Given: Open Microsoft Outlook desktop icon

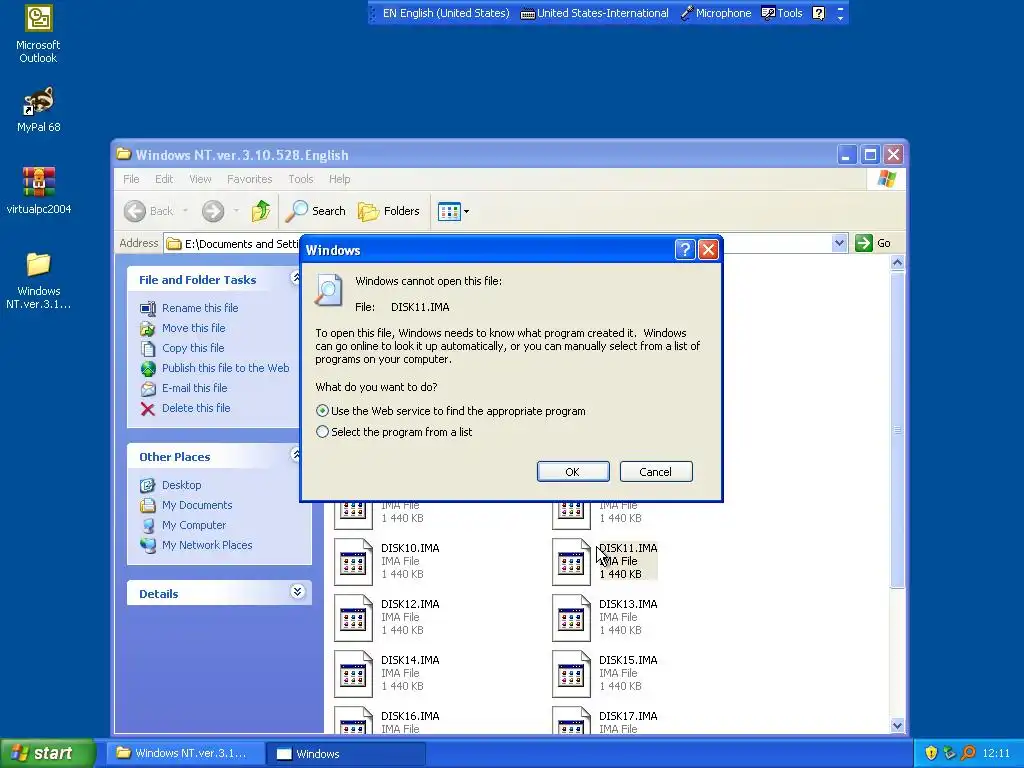Looking at the screenshot, I should [39, 34].
